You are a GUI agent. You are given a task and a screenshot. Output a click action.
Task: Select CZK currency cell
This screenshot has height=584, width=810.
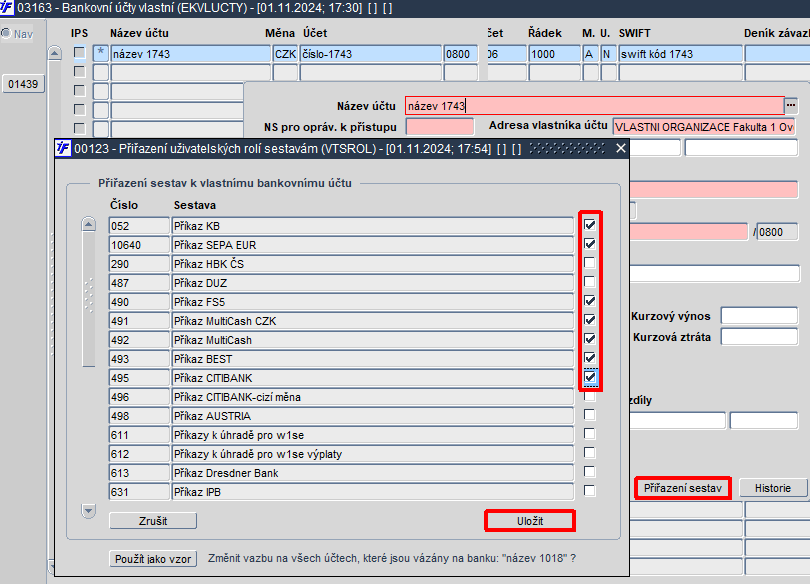(286, 54)
